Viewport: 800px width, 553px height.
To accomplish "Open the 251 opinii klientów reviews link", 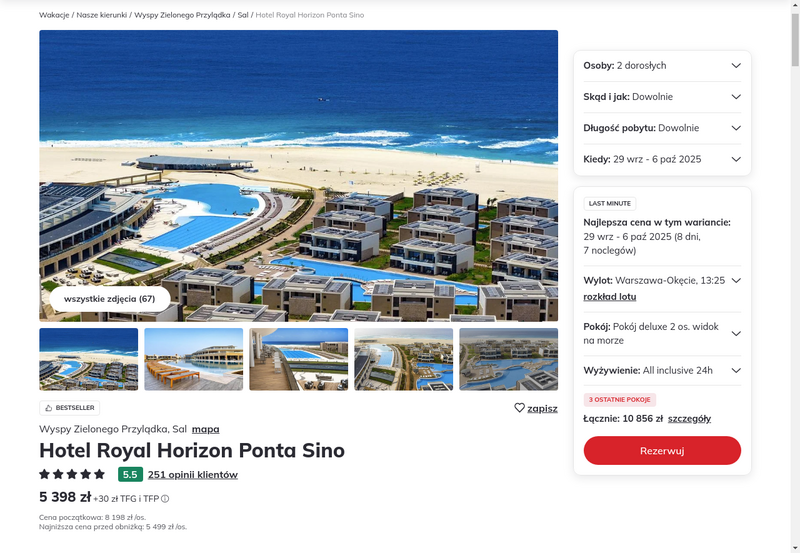I will tap(193, 475).
